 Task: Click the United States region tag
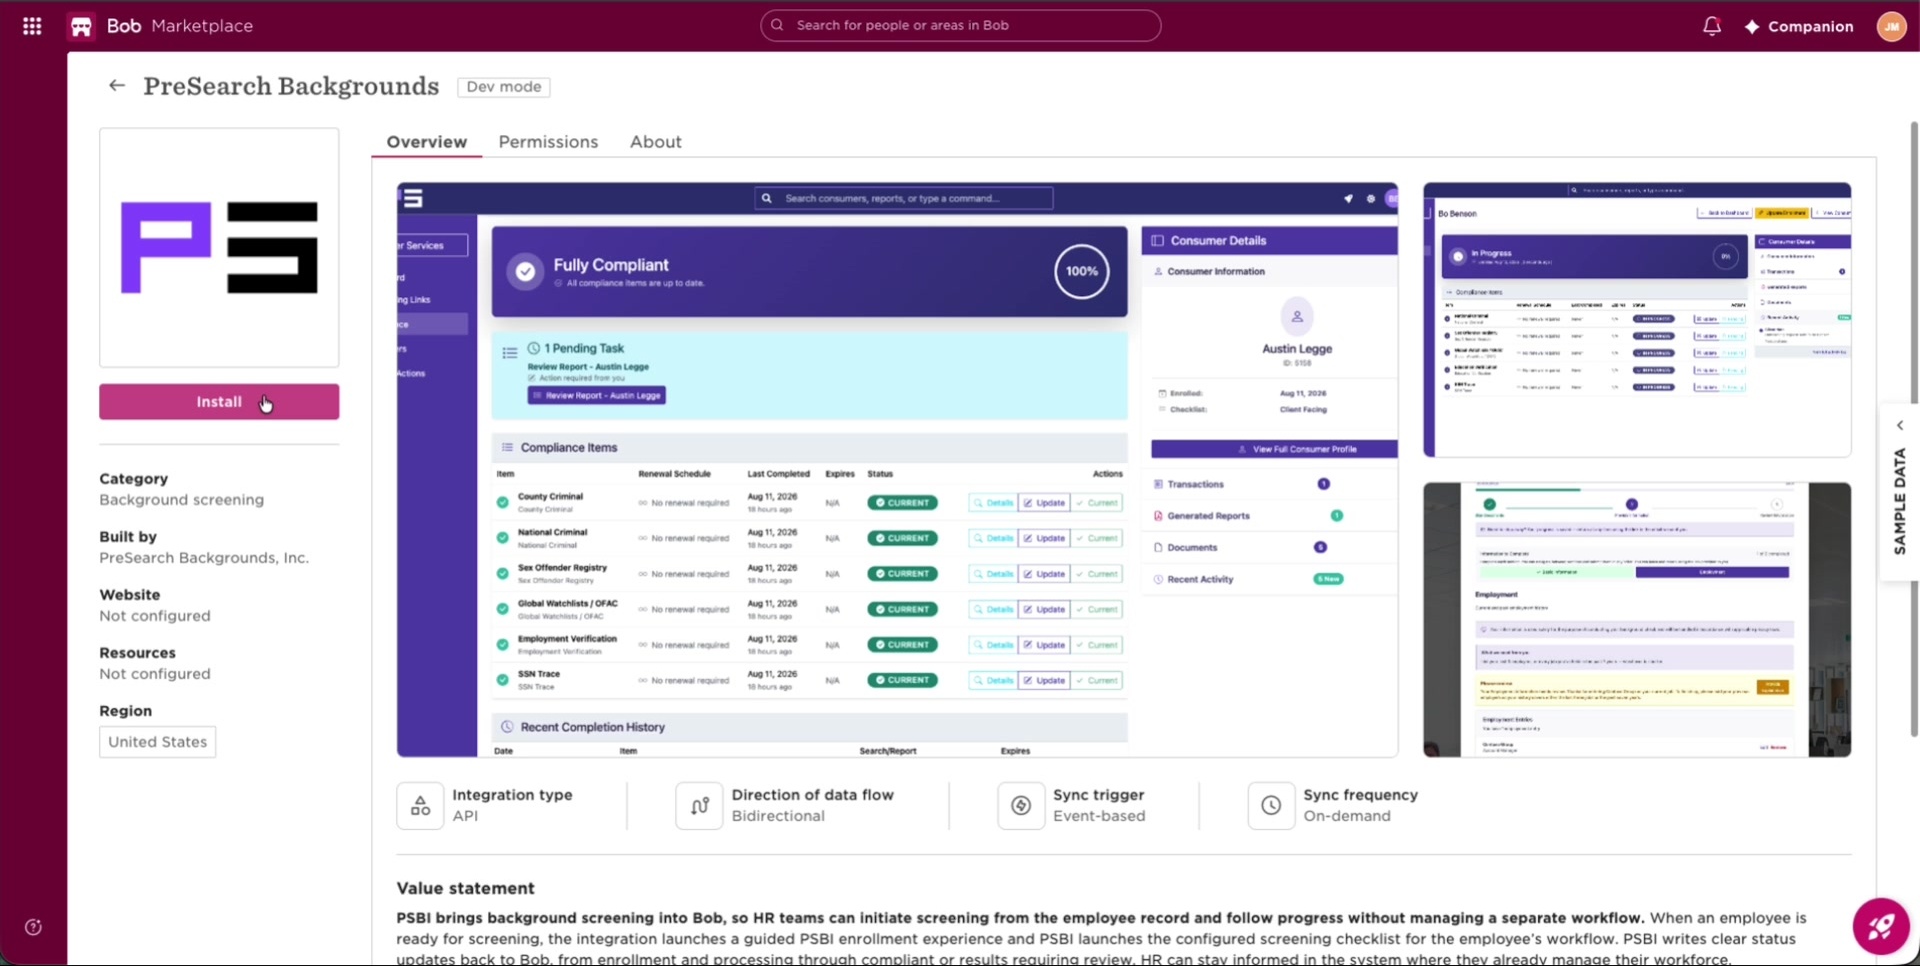[x=157, y=742]
